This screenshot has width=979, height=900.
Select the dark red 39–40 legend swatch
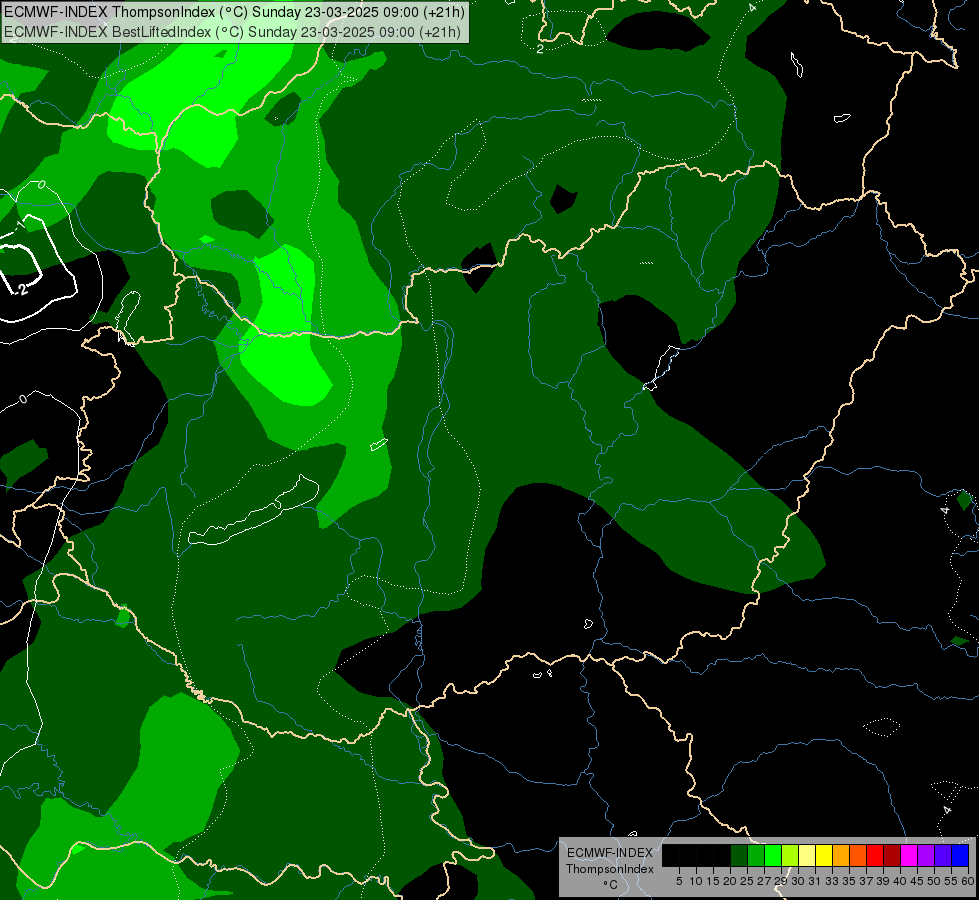[x=892, y=855]
